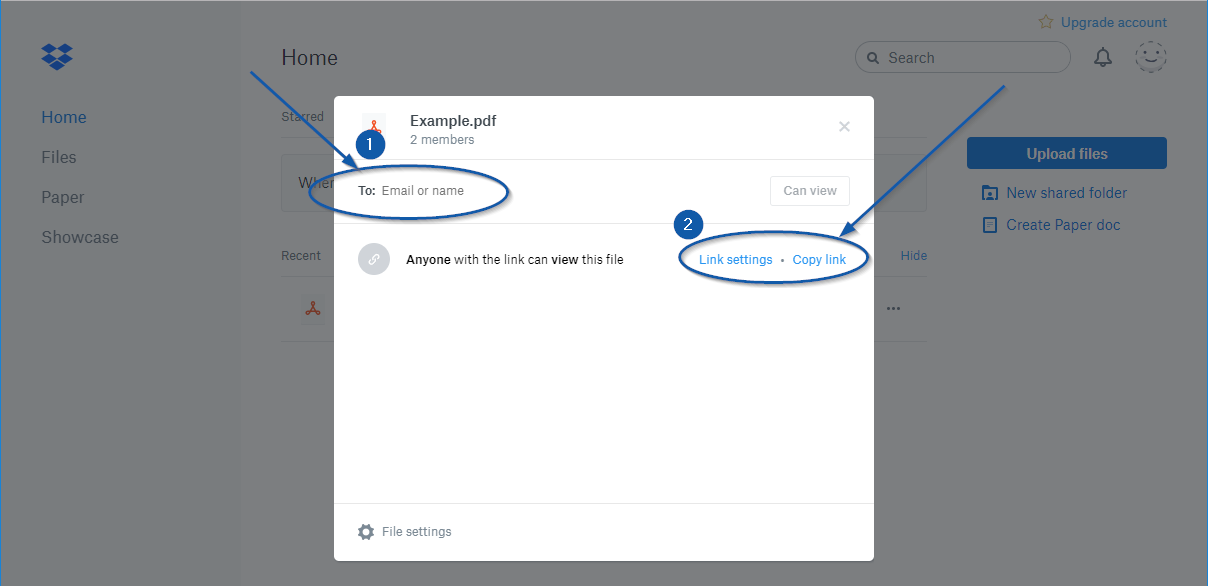Open the Can view permission dropdown
The height and width of the screenshot is (586, 1208).
(809, 190)
